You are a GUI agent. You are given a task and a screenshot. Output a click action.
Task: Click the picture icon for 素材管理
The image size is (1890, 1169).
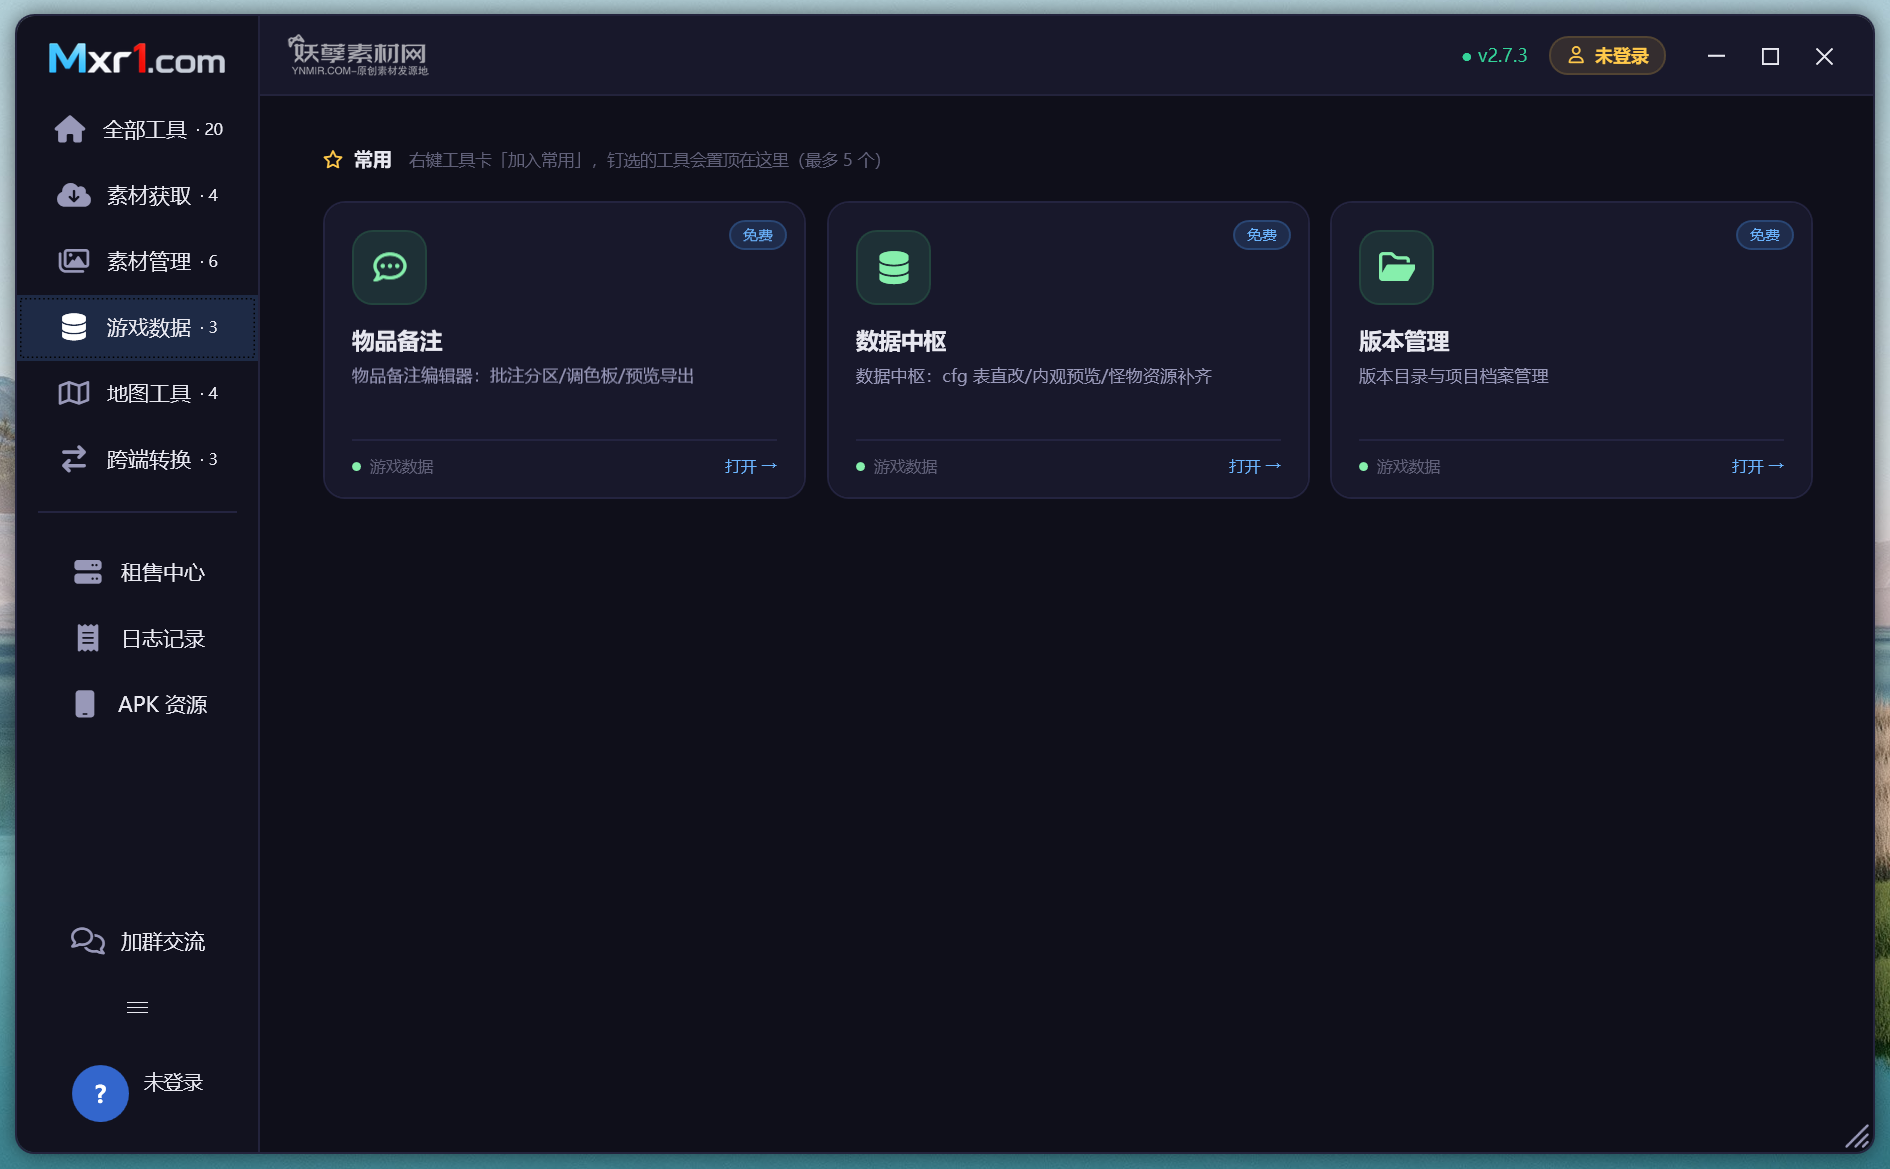click(73, 261)
